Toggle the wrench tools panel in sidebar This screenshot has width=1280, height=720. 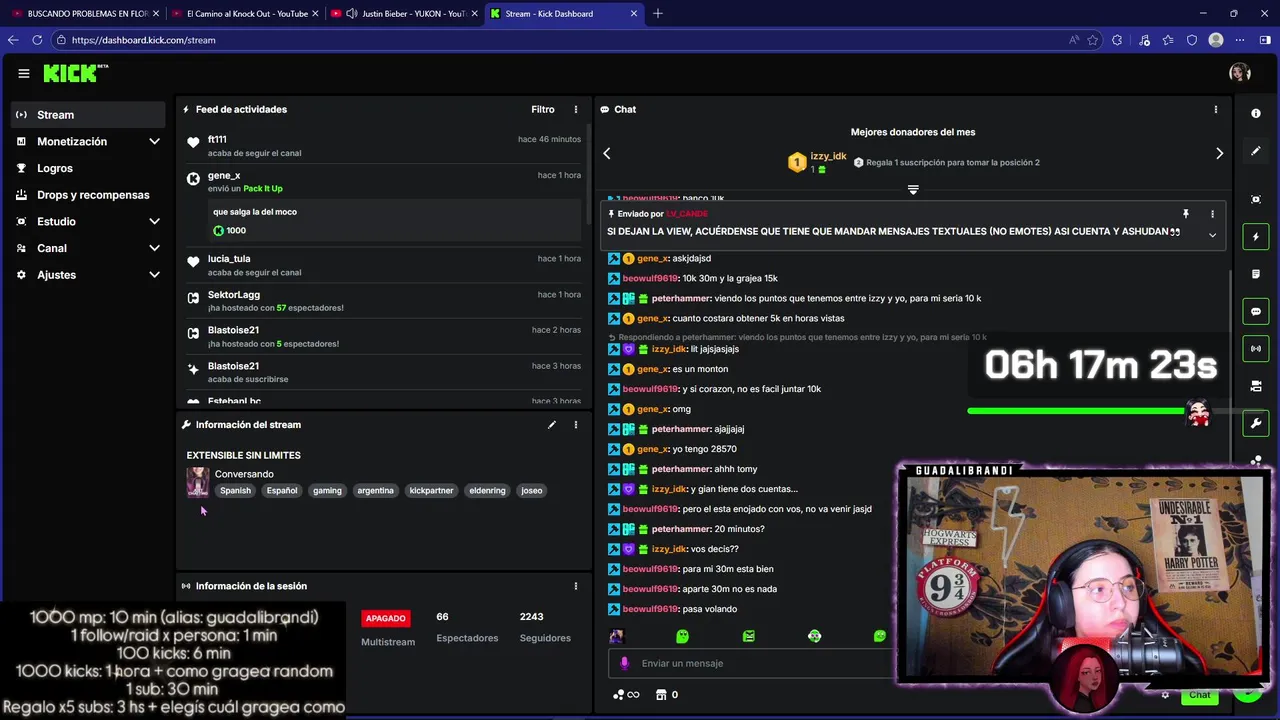point(1256,423)
